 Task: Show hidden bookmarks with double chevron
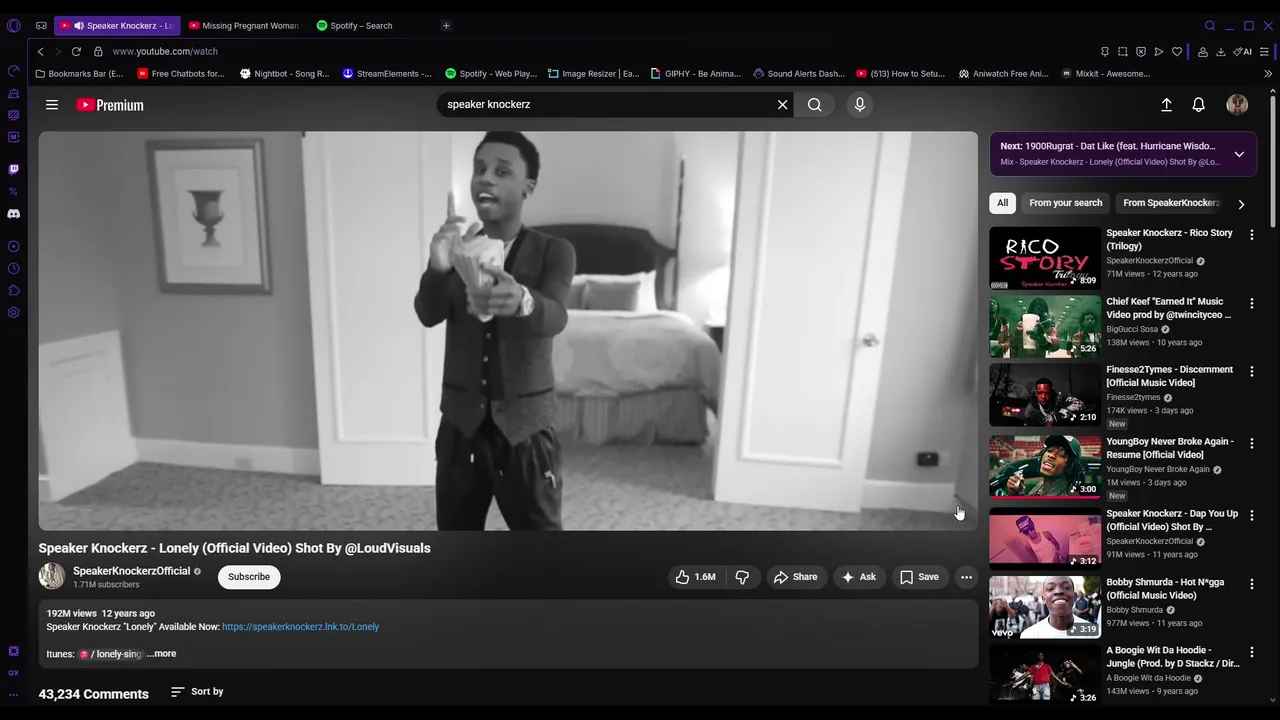click(1268, 74)
